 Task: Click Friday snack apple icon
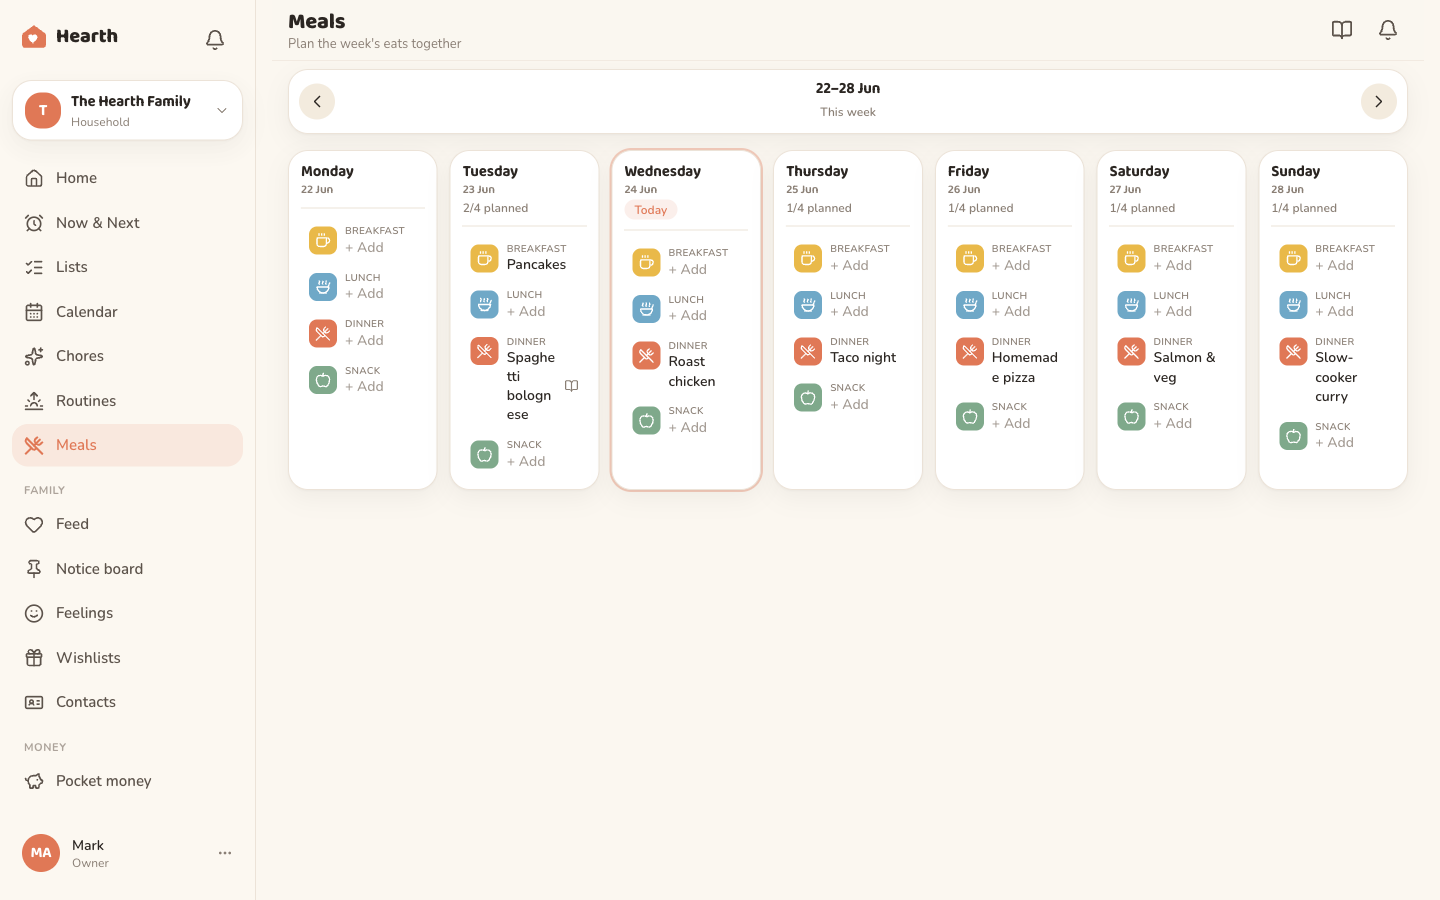coord(970,416)
